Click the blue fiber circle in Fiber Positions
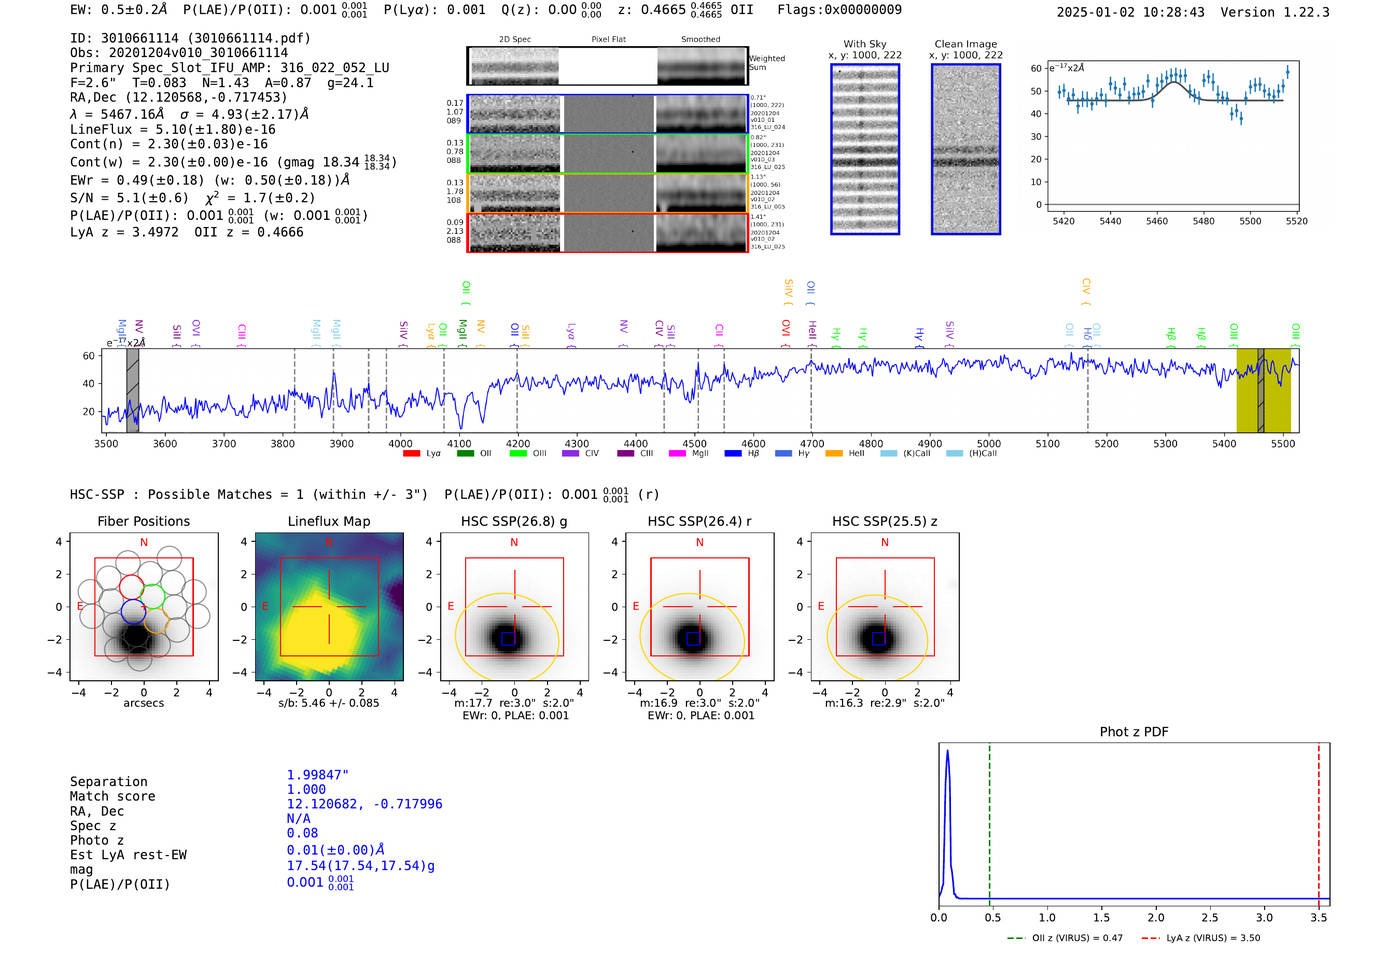The height and width of the screenshot is (953, 1400). 132,611
